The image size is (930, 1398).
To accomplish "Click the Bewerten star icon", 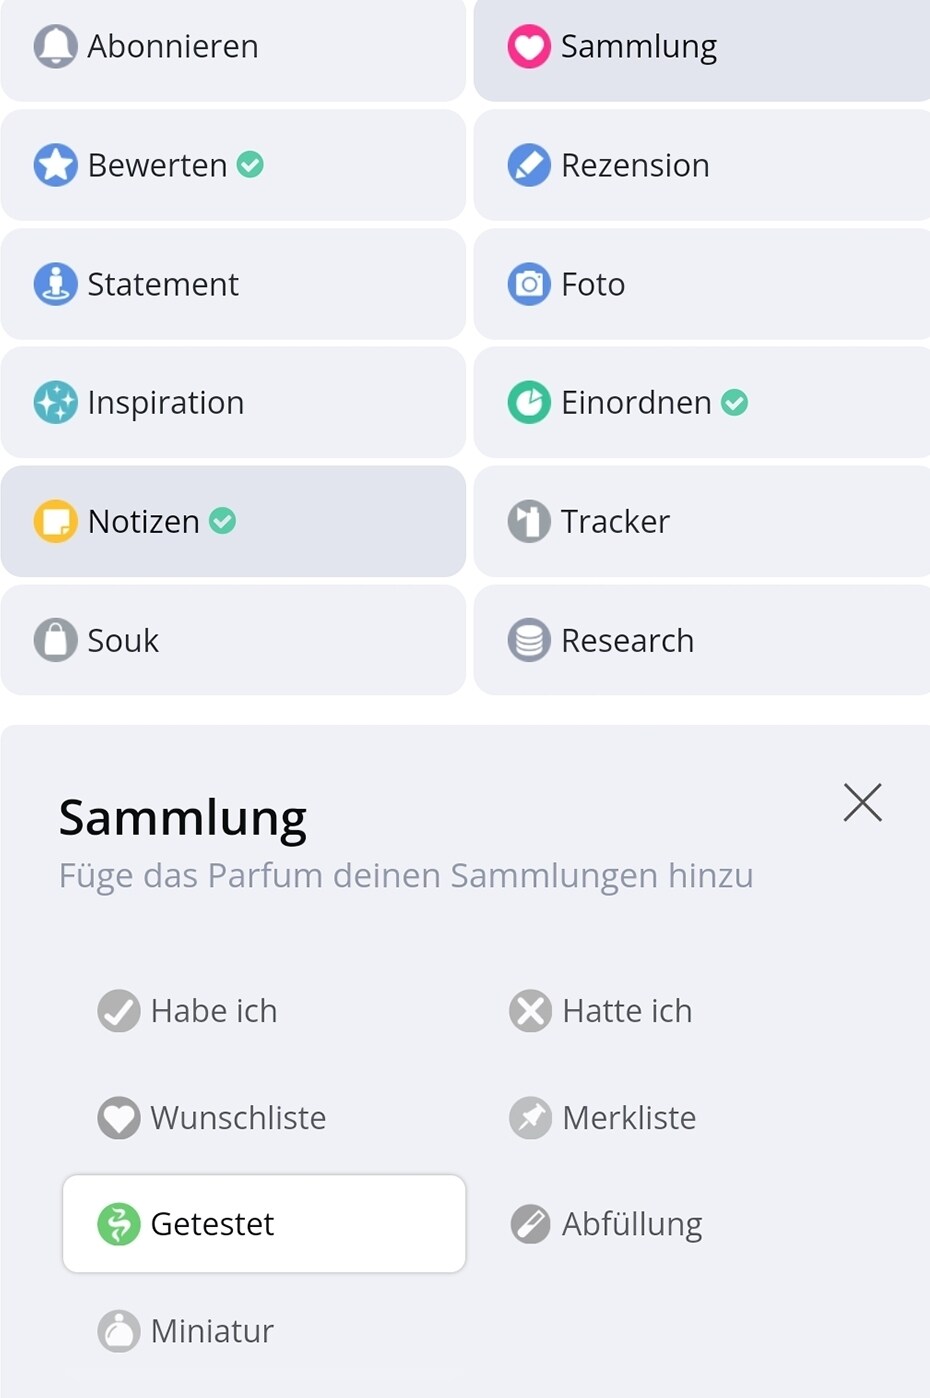I will 55,165.
